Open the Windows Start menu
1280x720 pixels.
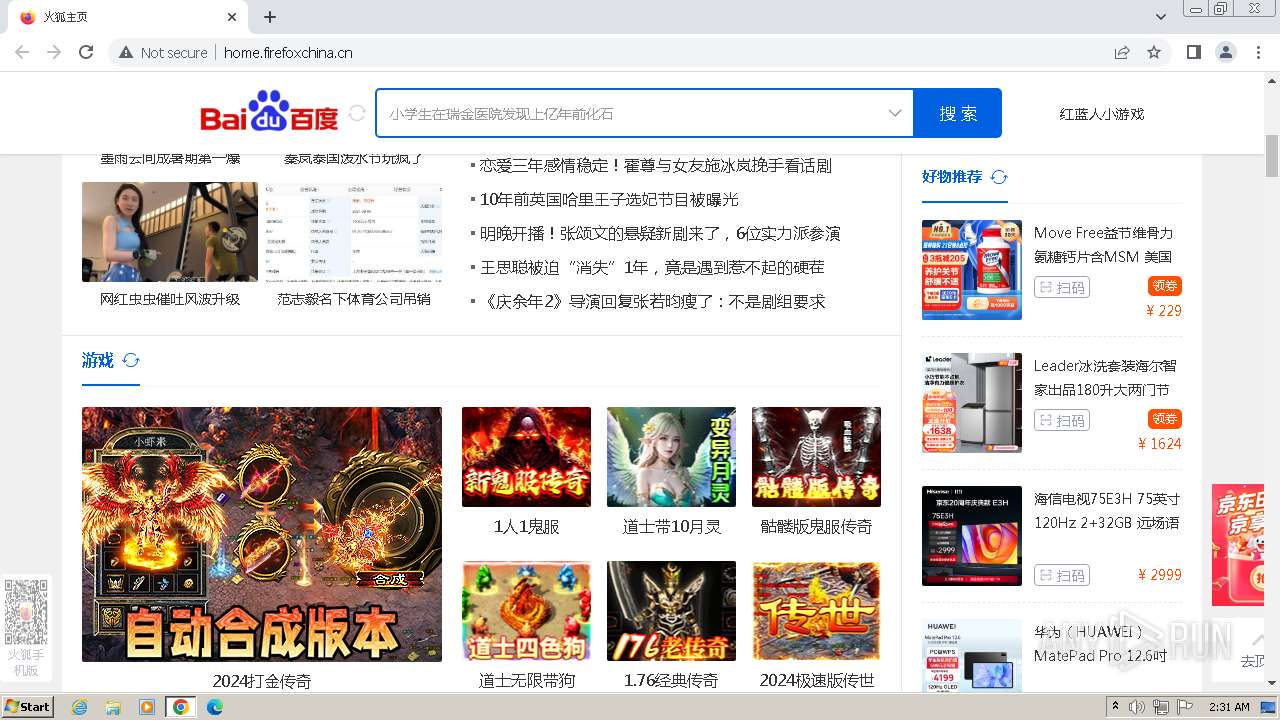pyautogui.click(x=28, y=707)
